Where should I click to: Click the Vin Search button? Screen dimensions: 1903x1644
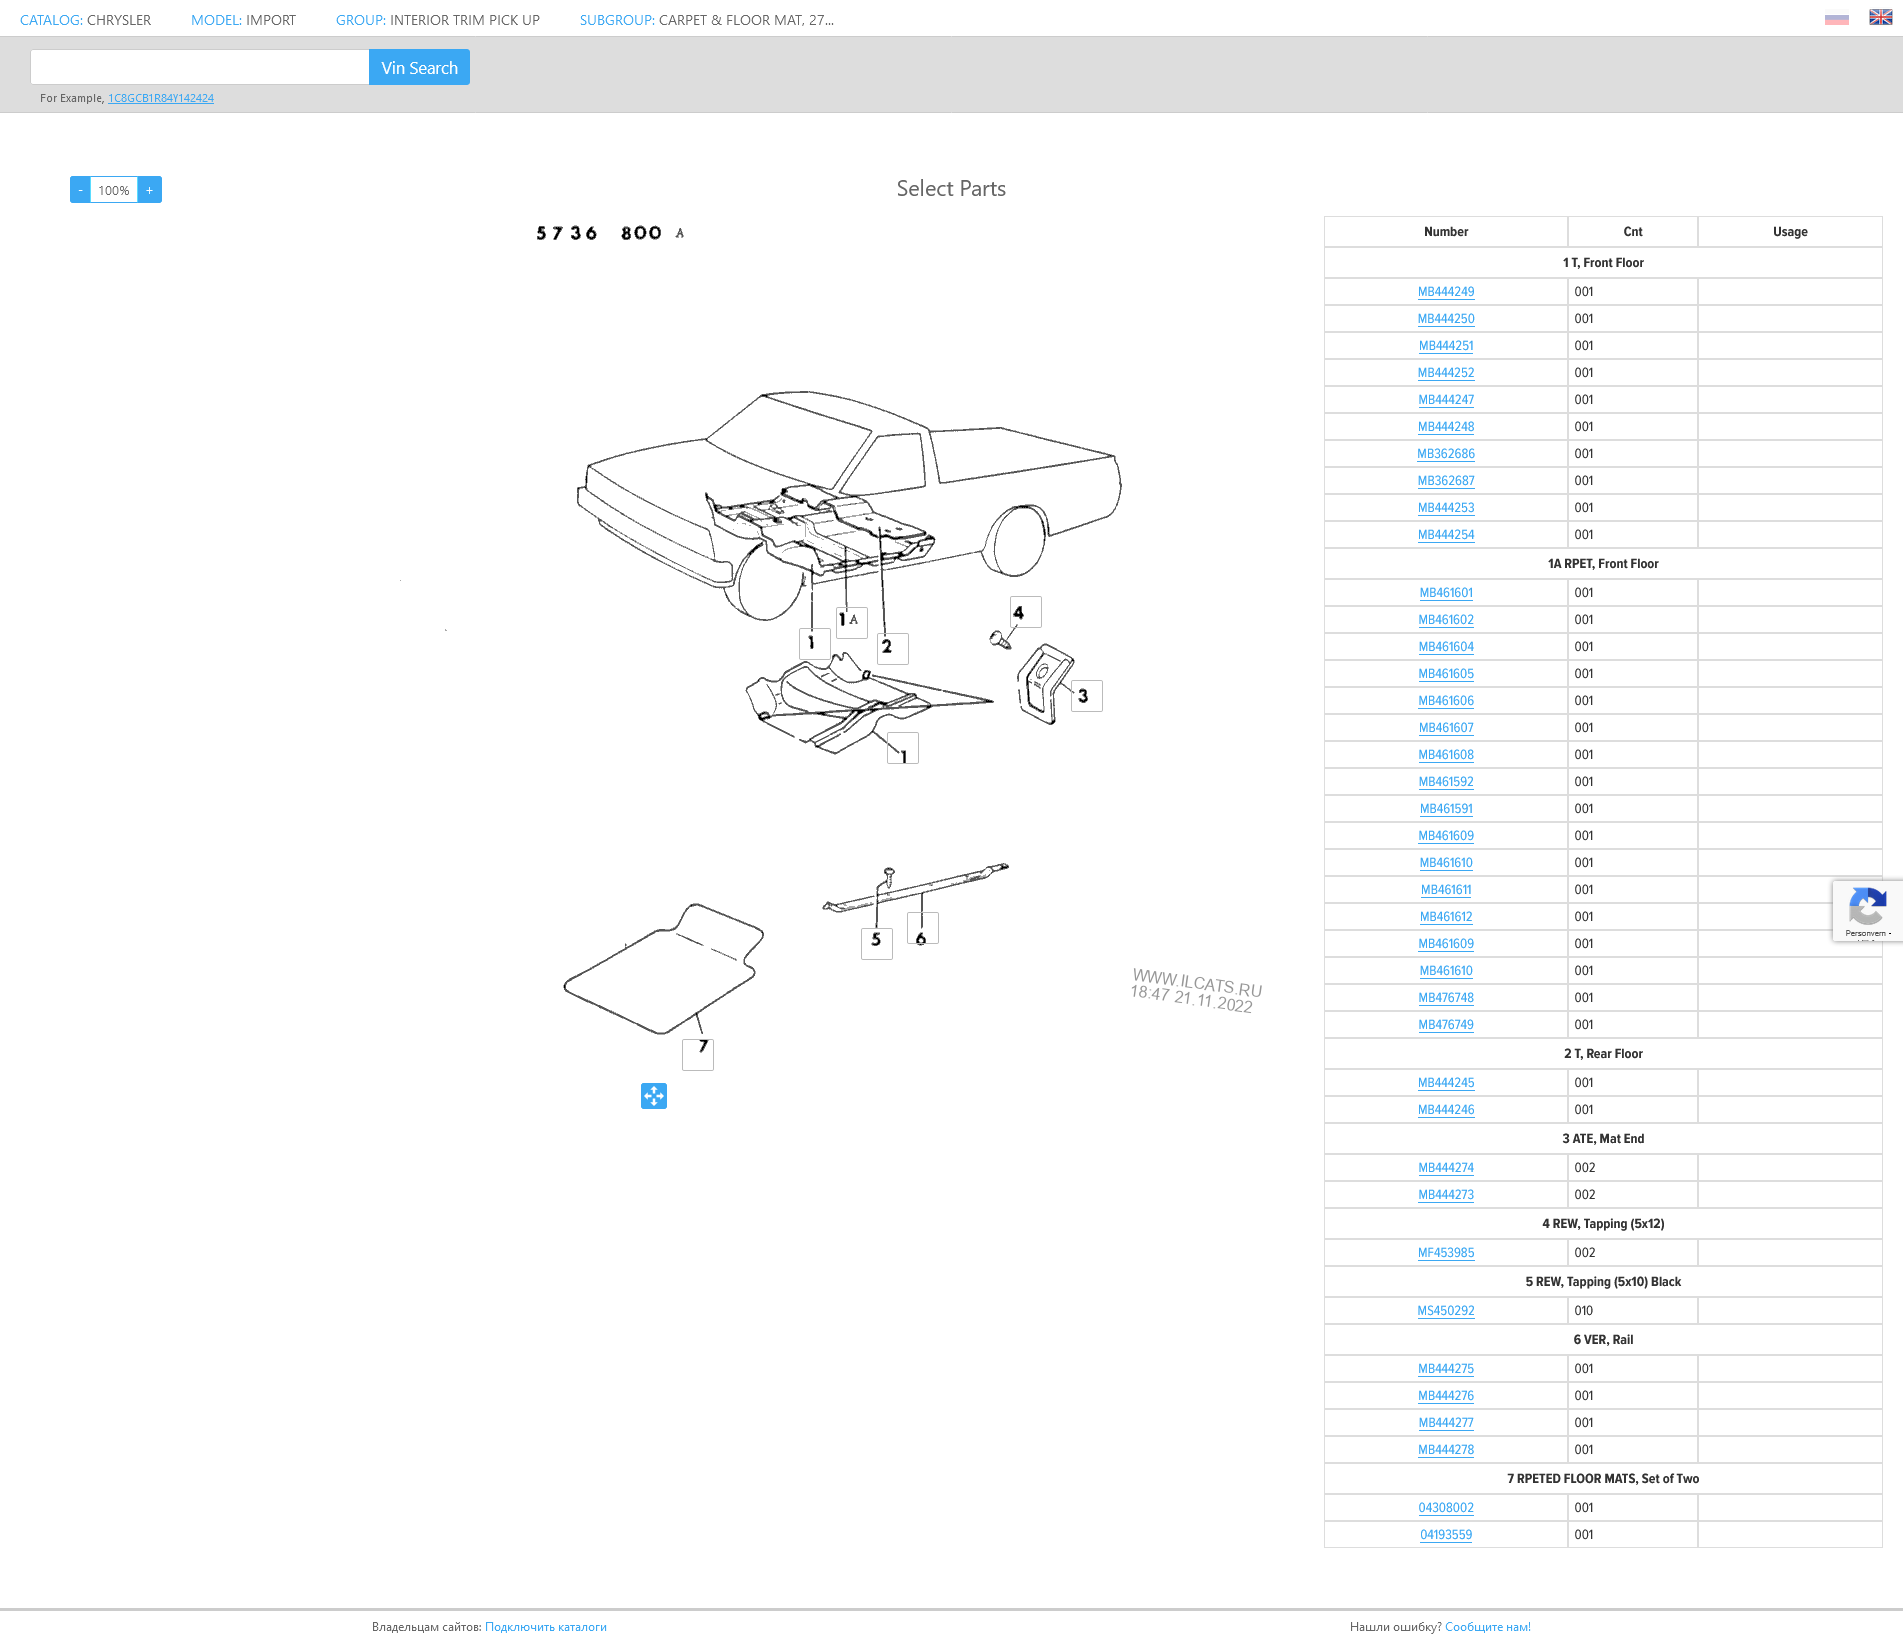[419, 68]
